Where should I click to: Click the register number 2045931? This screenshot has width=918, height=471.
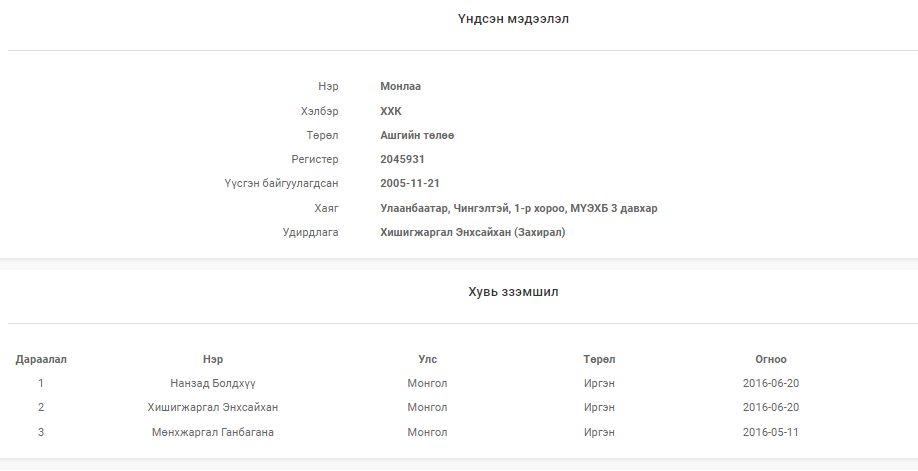tap(402, 159)
